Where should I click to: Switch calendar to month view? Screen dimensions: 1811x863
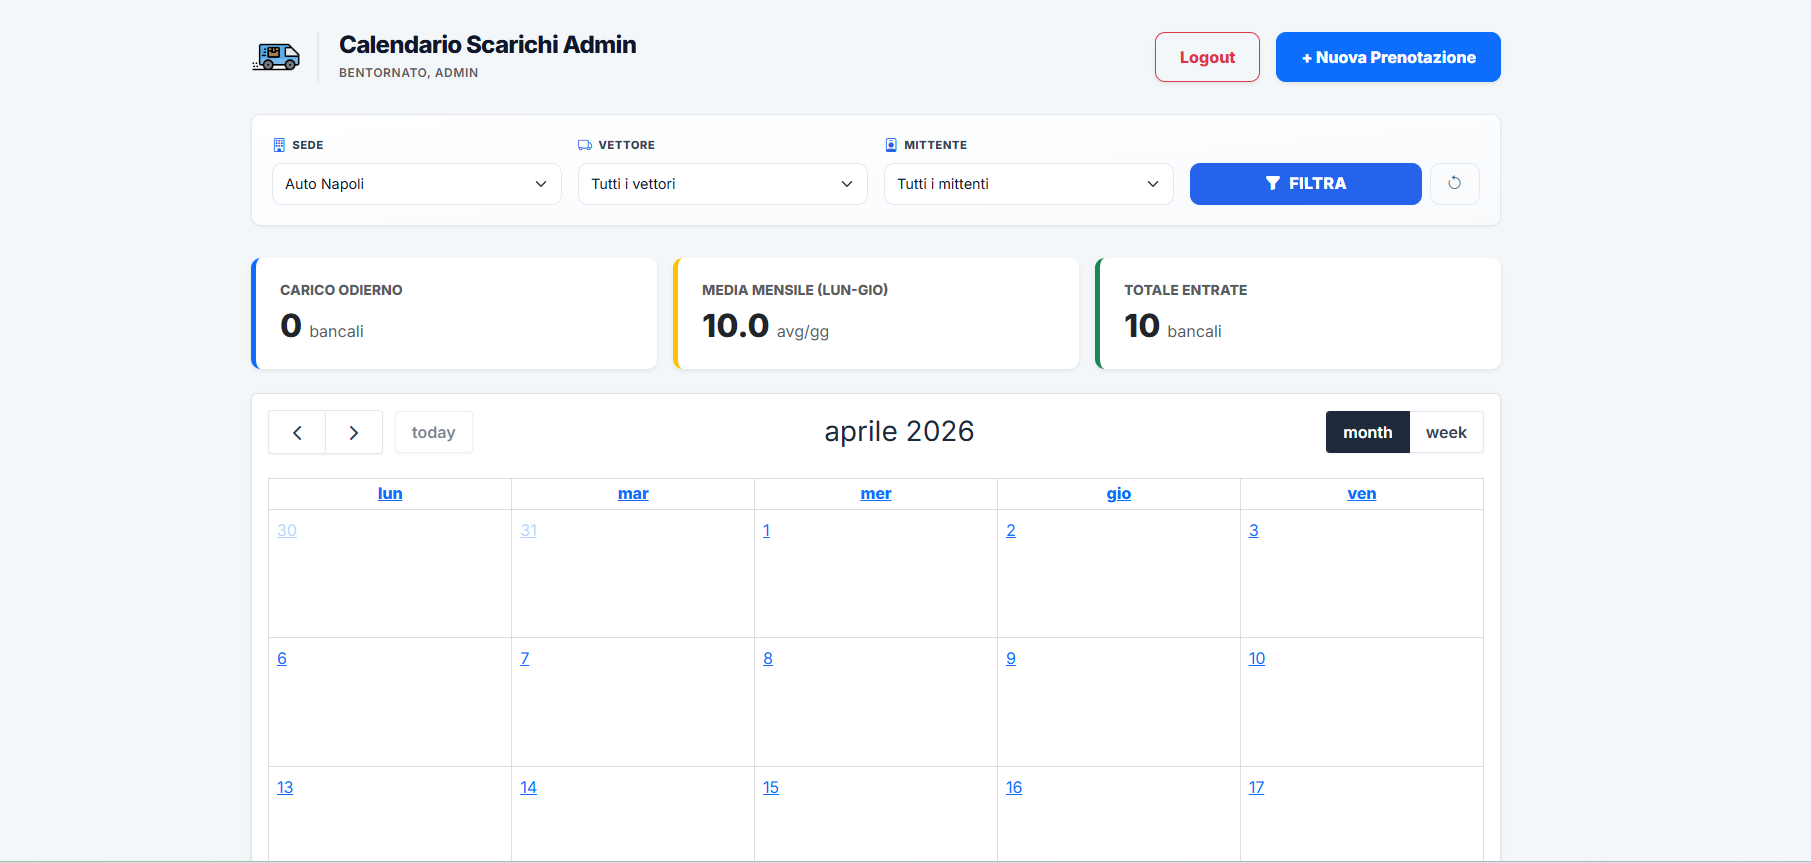point(1368,432)
